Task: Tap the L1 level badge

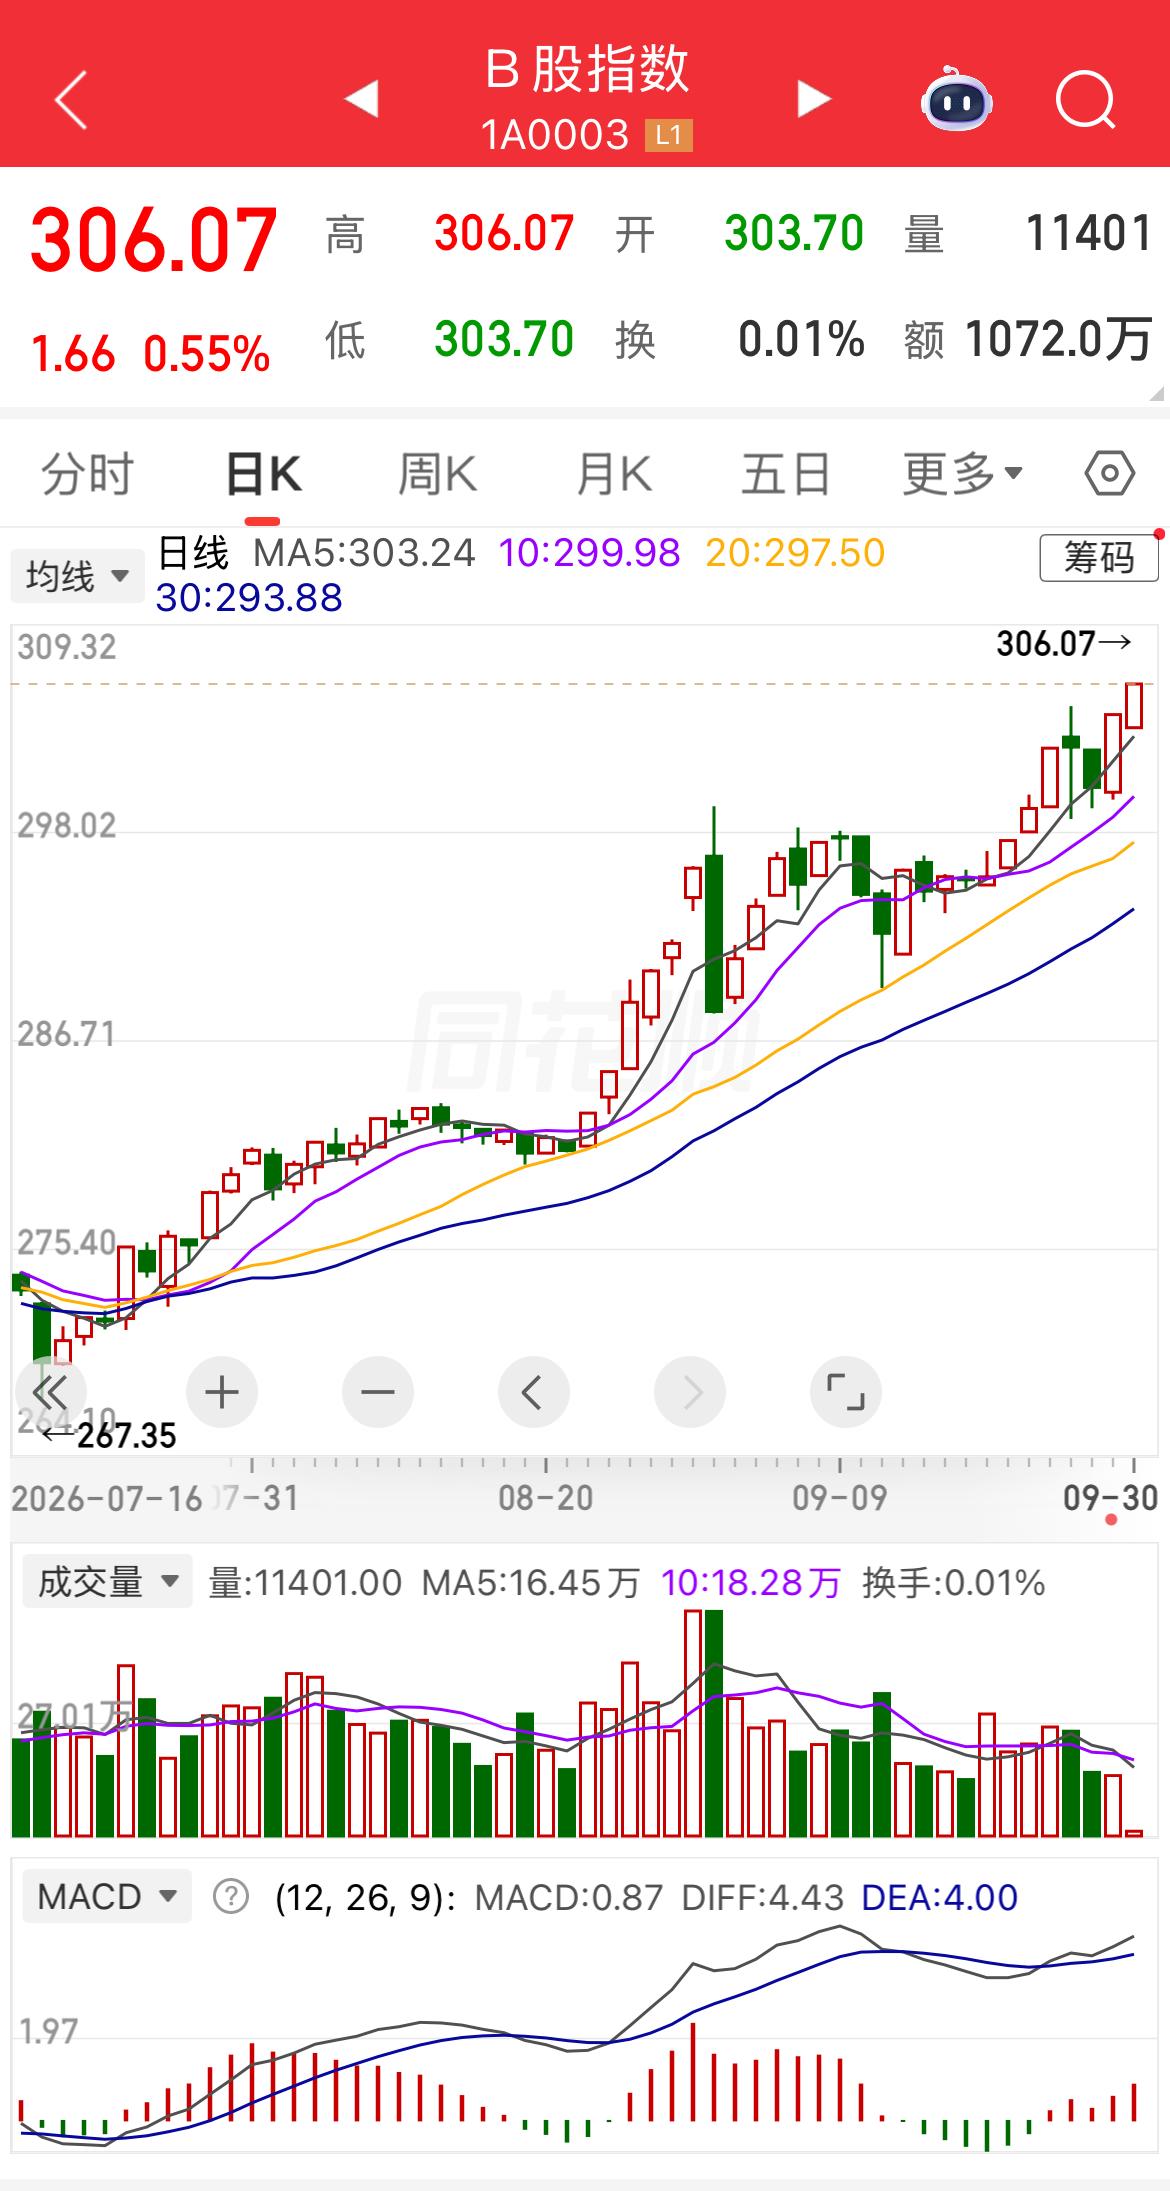Action: tap(668, 135)
